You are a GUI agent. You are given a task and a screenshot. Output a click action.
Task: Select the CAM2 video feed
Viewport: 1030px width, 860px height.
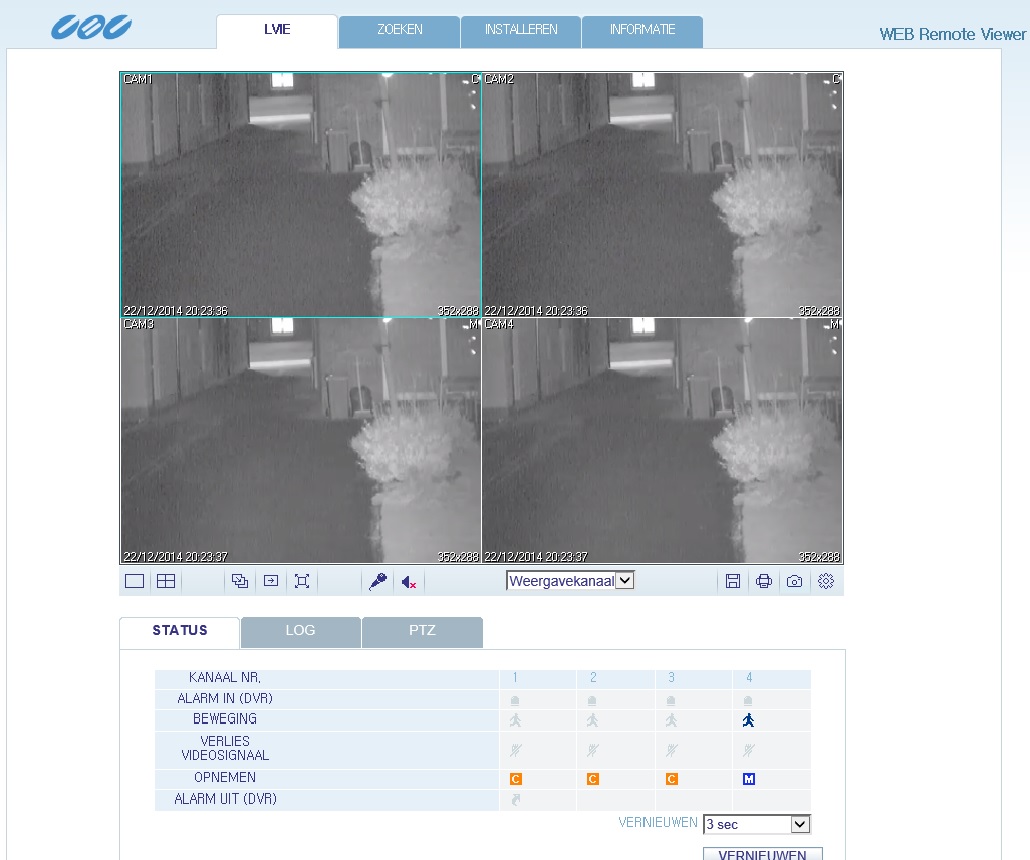tap(662, 194)
